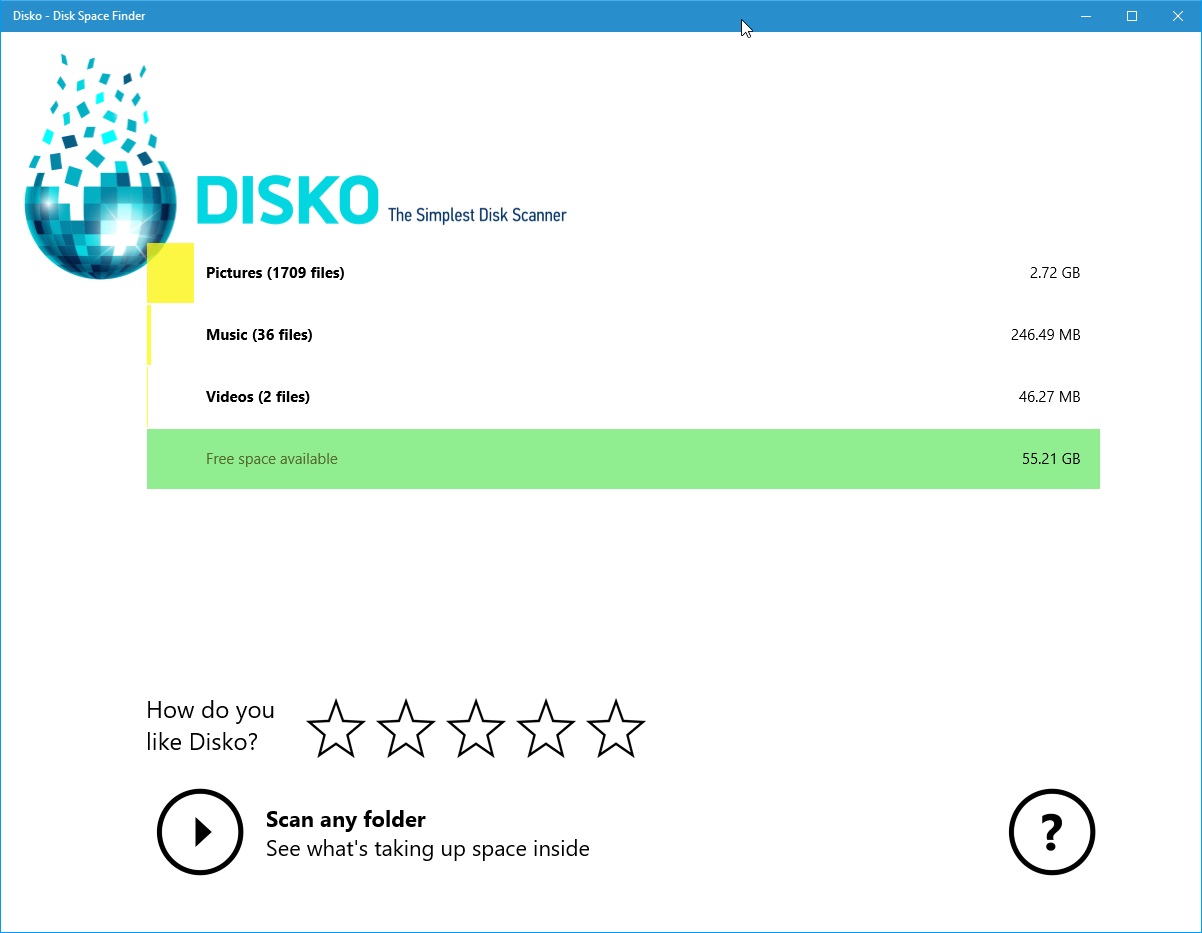
Task: Give Disko a three-star rating
Action: point(475,728)
